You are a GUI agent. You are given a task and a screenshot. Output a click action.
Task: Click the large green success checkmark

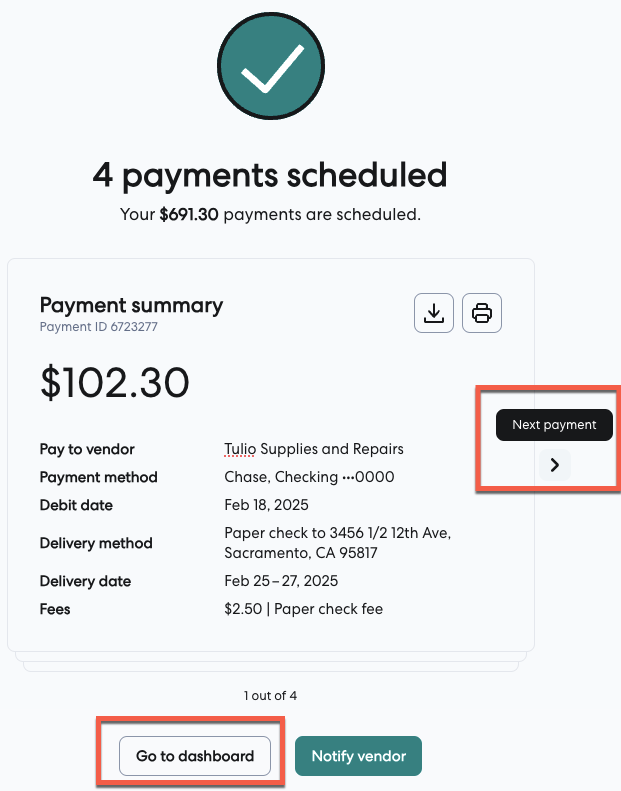pos(269,69)
